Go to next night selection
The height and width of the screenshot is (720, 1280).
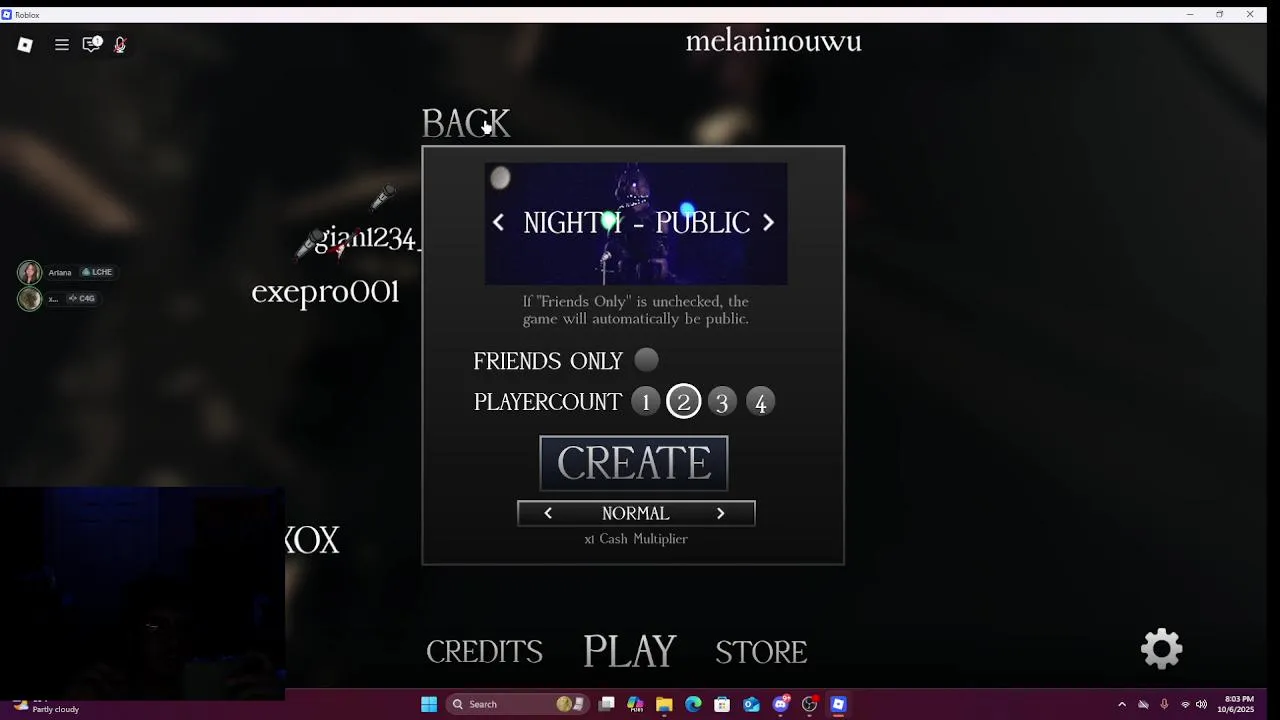pos(768,223)
